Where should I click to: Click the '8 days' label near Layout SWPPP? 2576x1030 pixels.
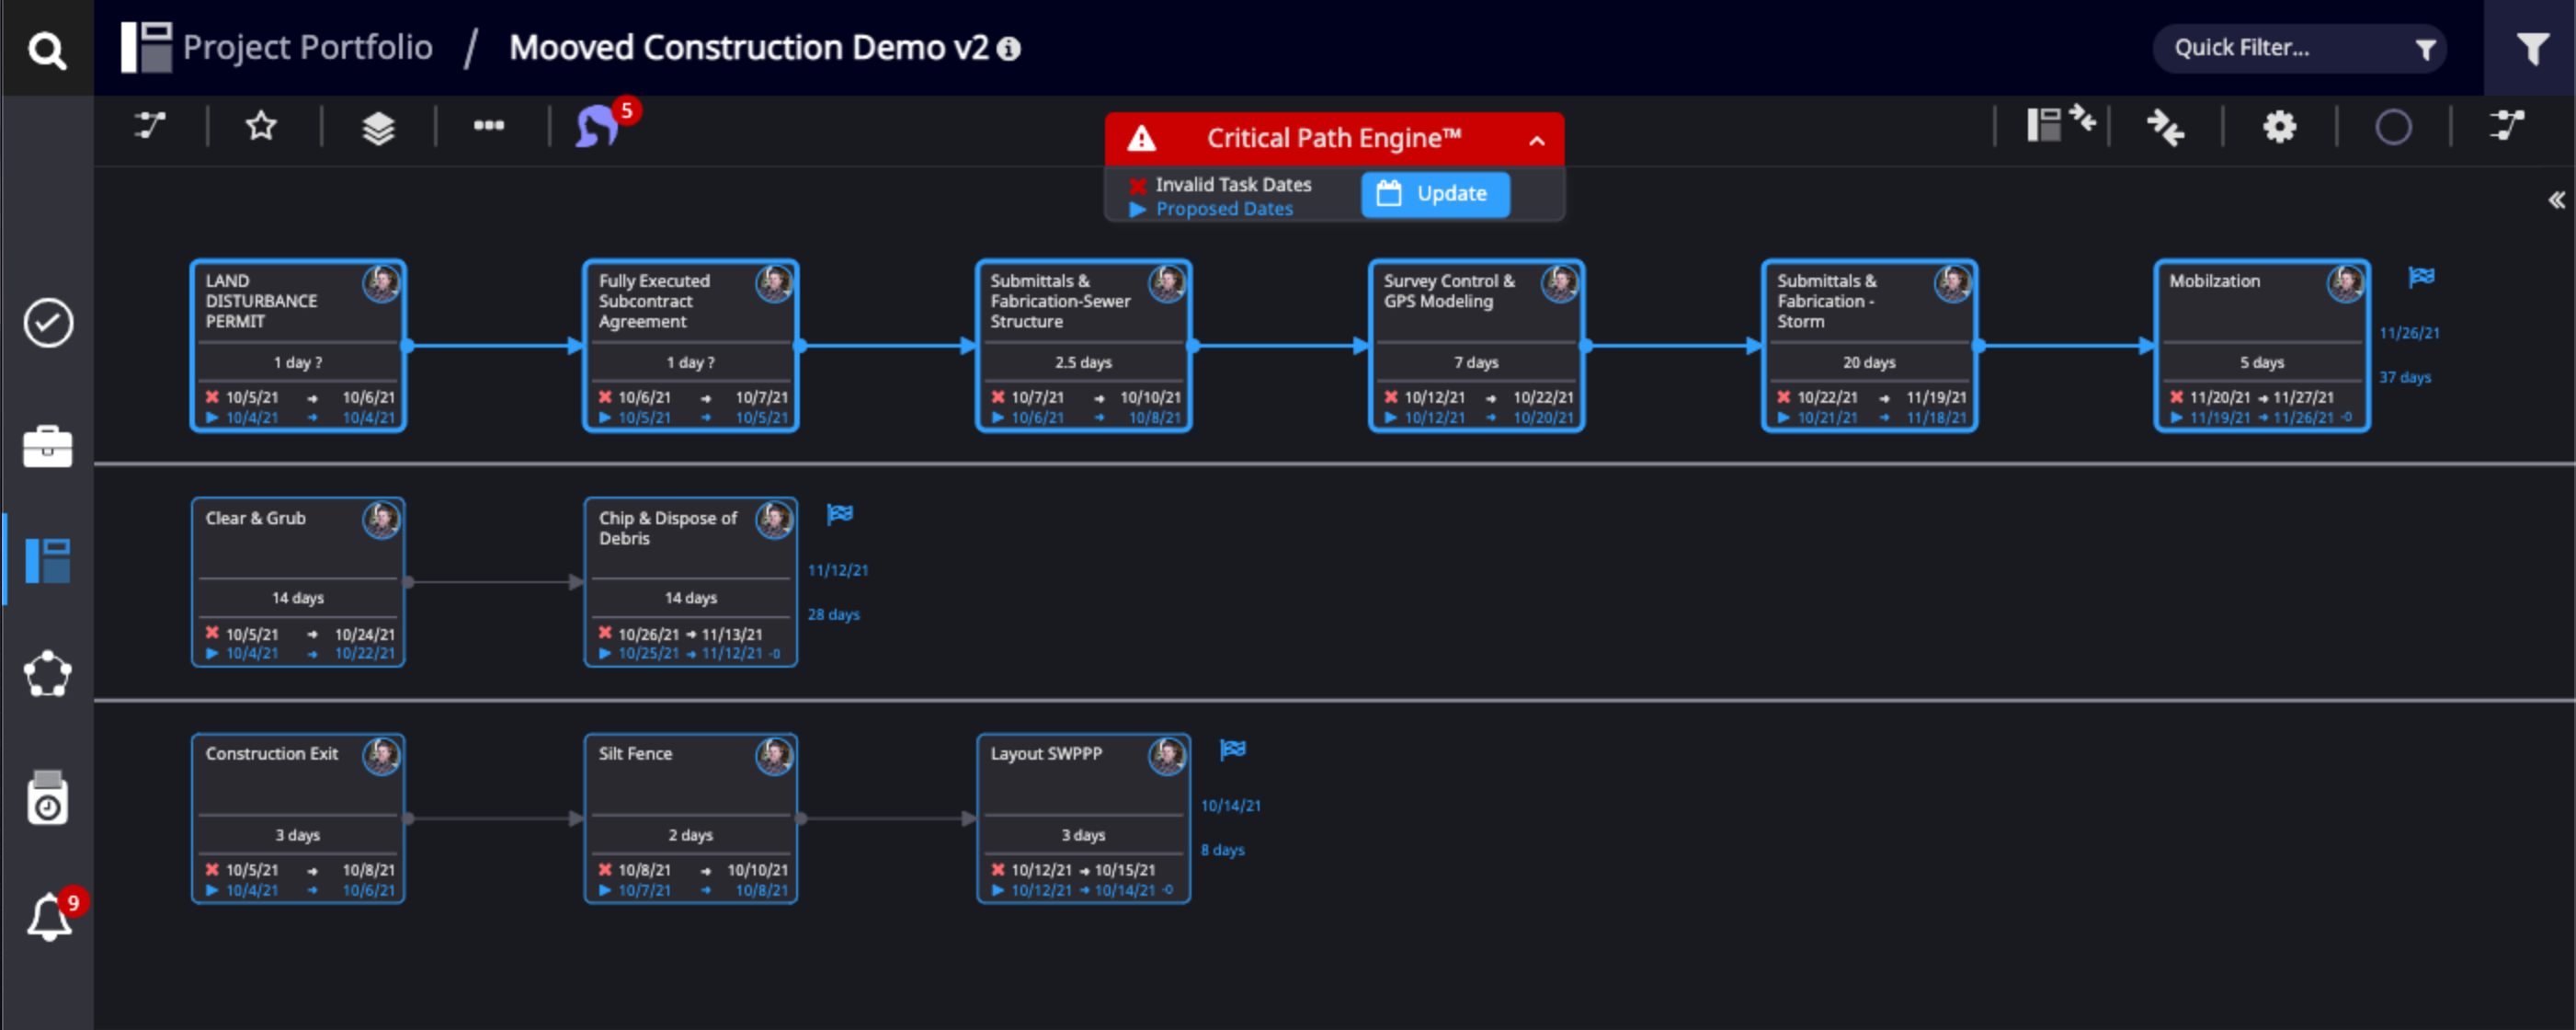coord(1223,850)
